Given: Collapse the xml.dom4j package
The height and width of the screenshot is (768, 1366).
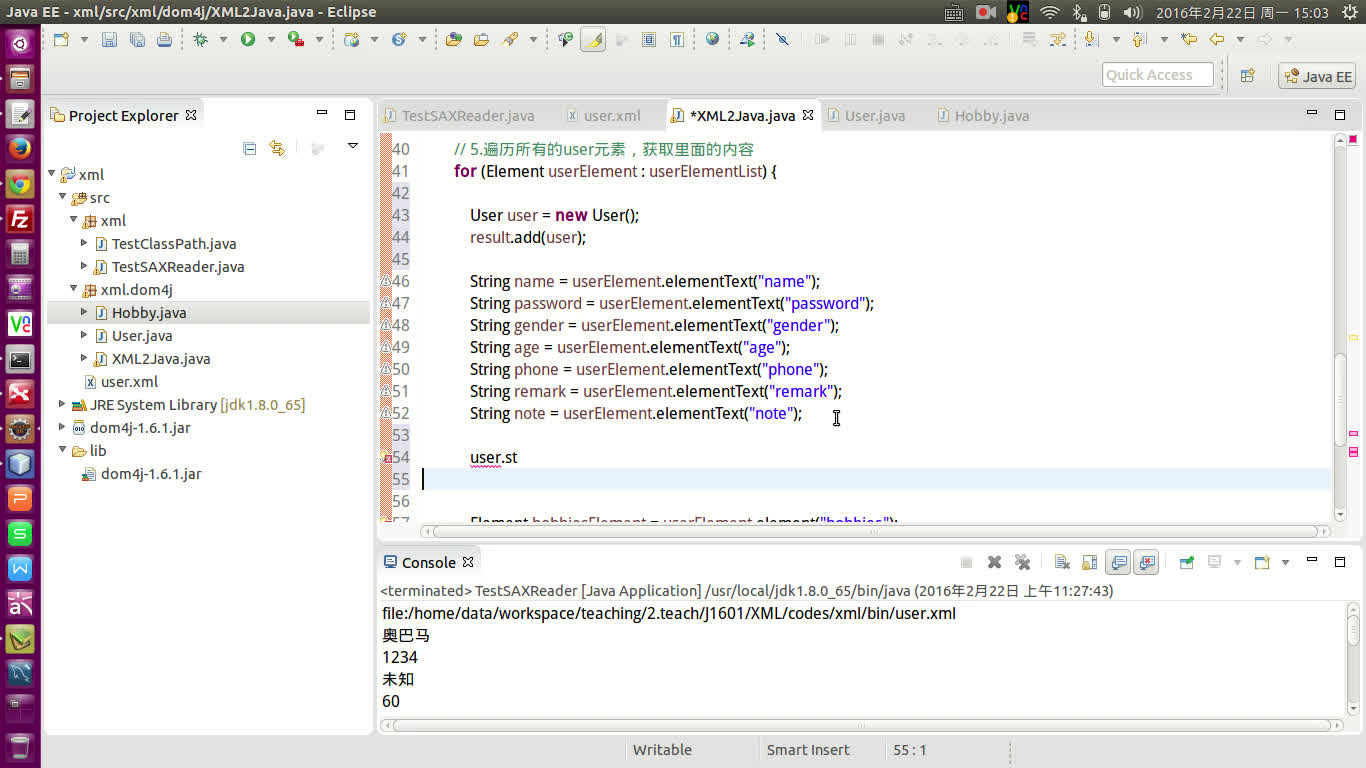Looking at the screenshot, I should (x=73, y=290).
